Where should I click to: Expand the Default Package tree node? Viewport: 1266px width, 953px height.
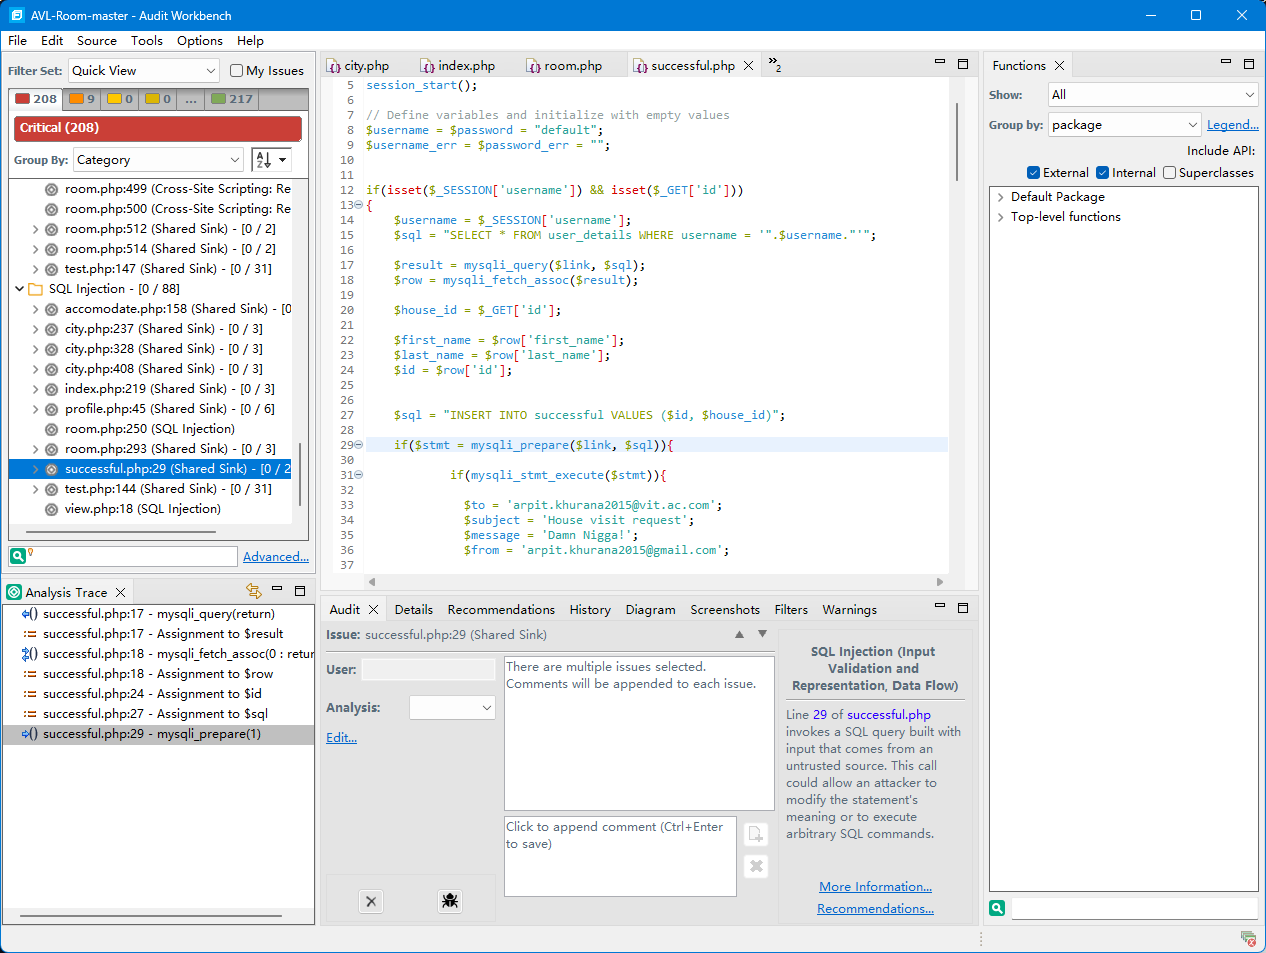click(1000, 197)
